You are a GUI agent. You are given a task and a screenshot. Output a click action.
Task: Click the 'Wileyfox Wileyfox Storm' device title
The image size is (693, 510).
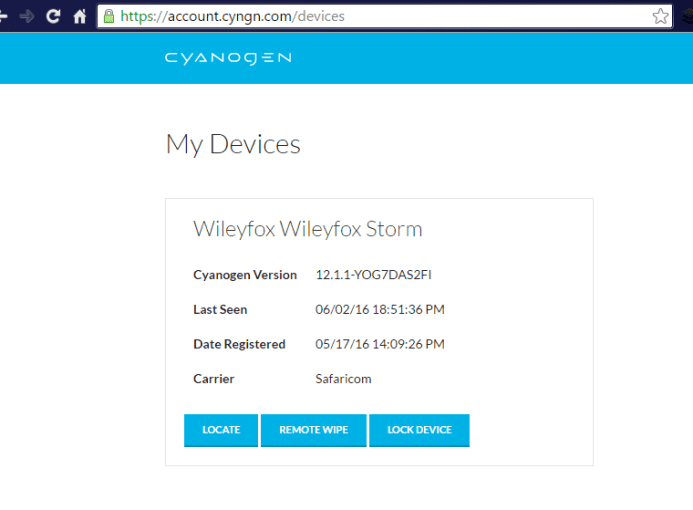308,229
